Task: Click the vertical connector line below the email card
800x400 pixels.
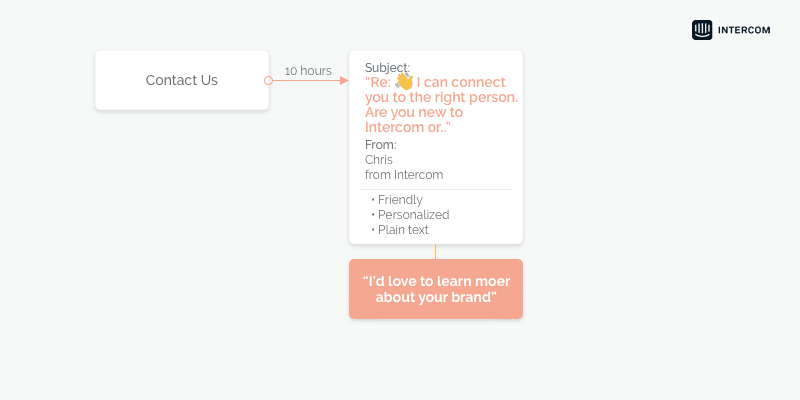Action: (x=436, y=252)
